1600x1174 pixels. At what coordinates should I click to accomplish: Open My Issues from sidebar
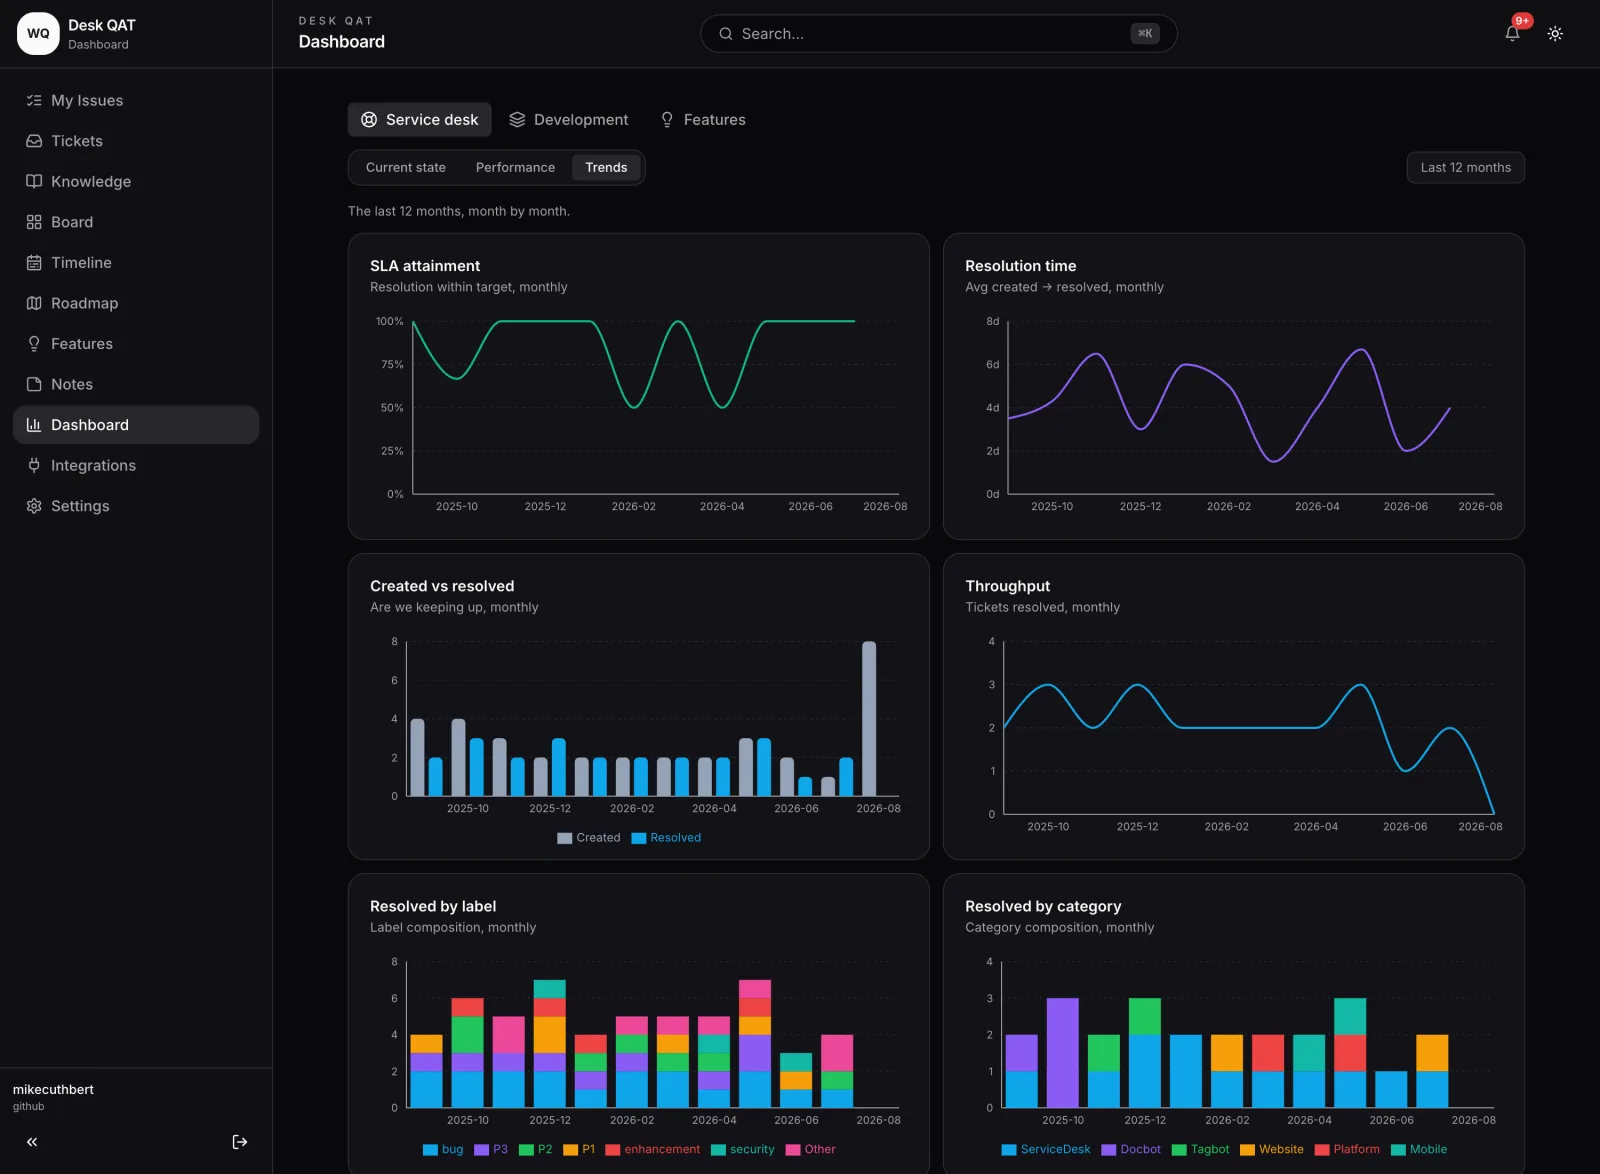pos(136,100)
